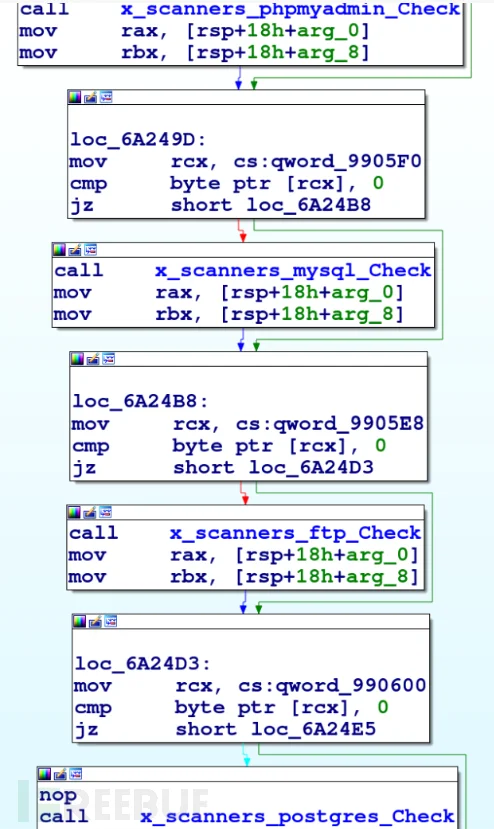Select the qword_990600 data reference
The height and width of the screenshot is (829, 494).
351,686
